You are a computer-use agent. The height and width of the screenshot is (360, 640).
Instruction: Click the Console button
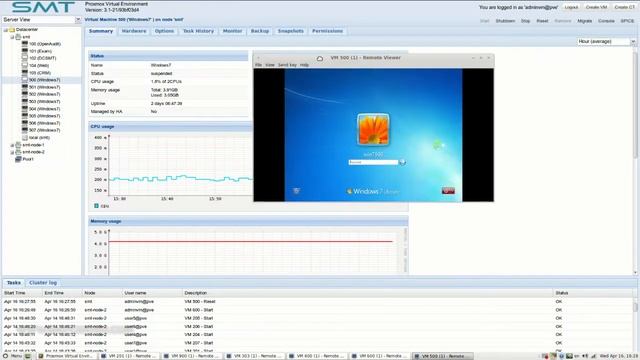tap(606, 21)
